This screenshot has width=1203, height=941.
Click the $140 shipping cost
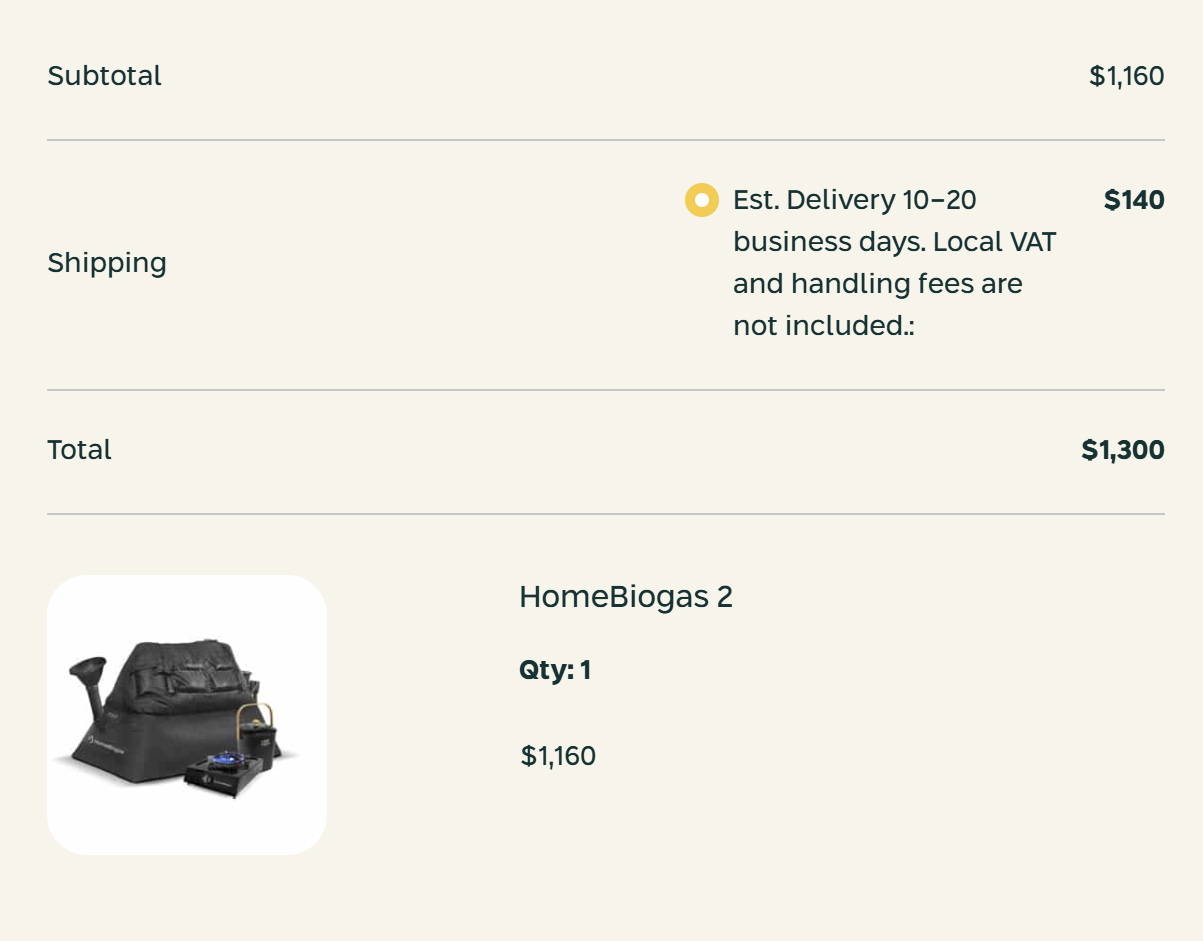[1134, 200]
